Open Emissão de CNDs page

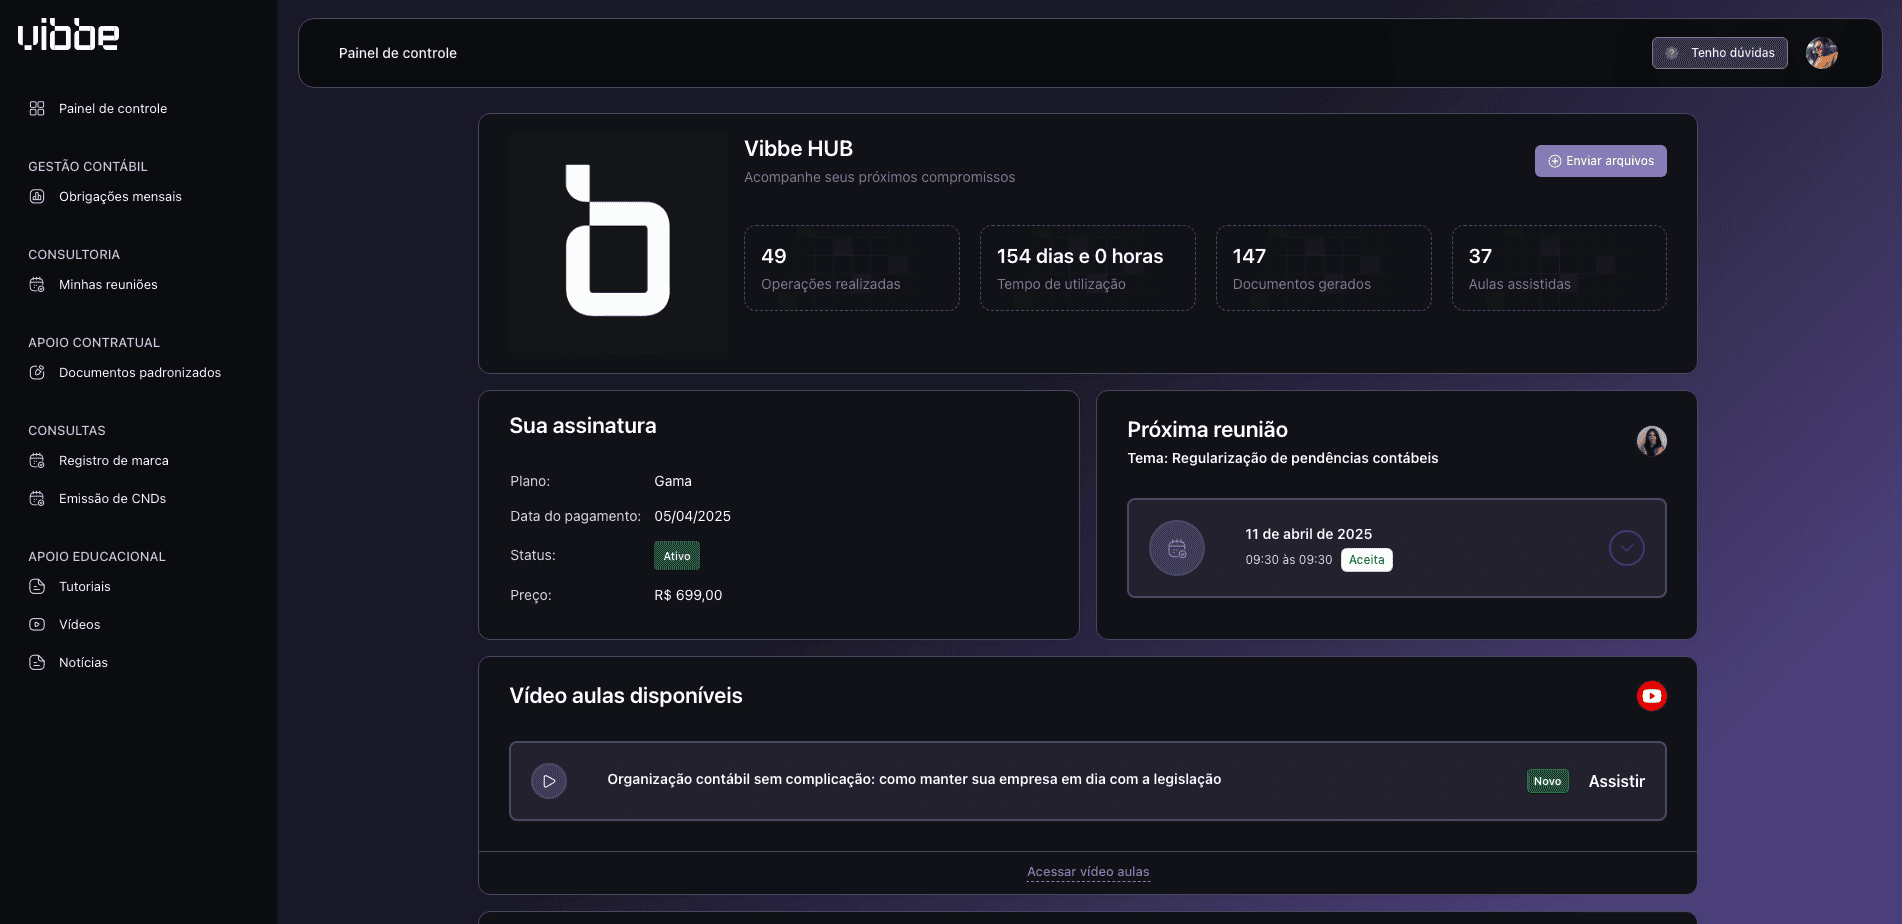112,499
